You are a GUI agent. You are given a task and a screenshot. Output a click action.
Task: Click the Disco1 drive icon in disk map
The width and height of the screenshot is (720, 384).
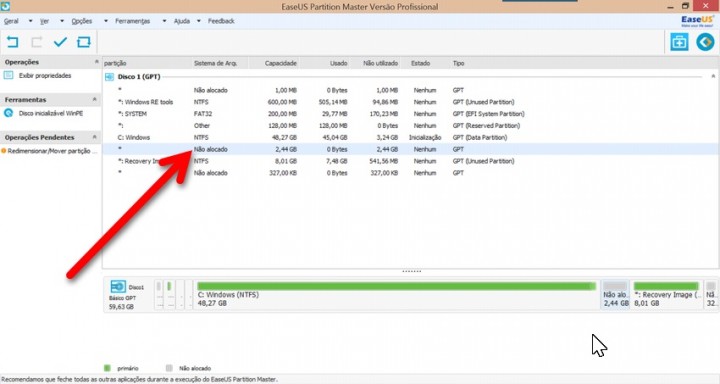pyautogui.click(x=118, y=287)
